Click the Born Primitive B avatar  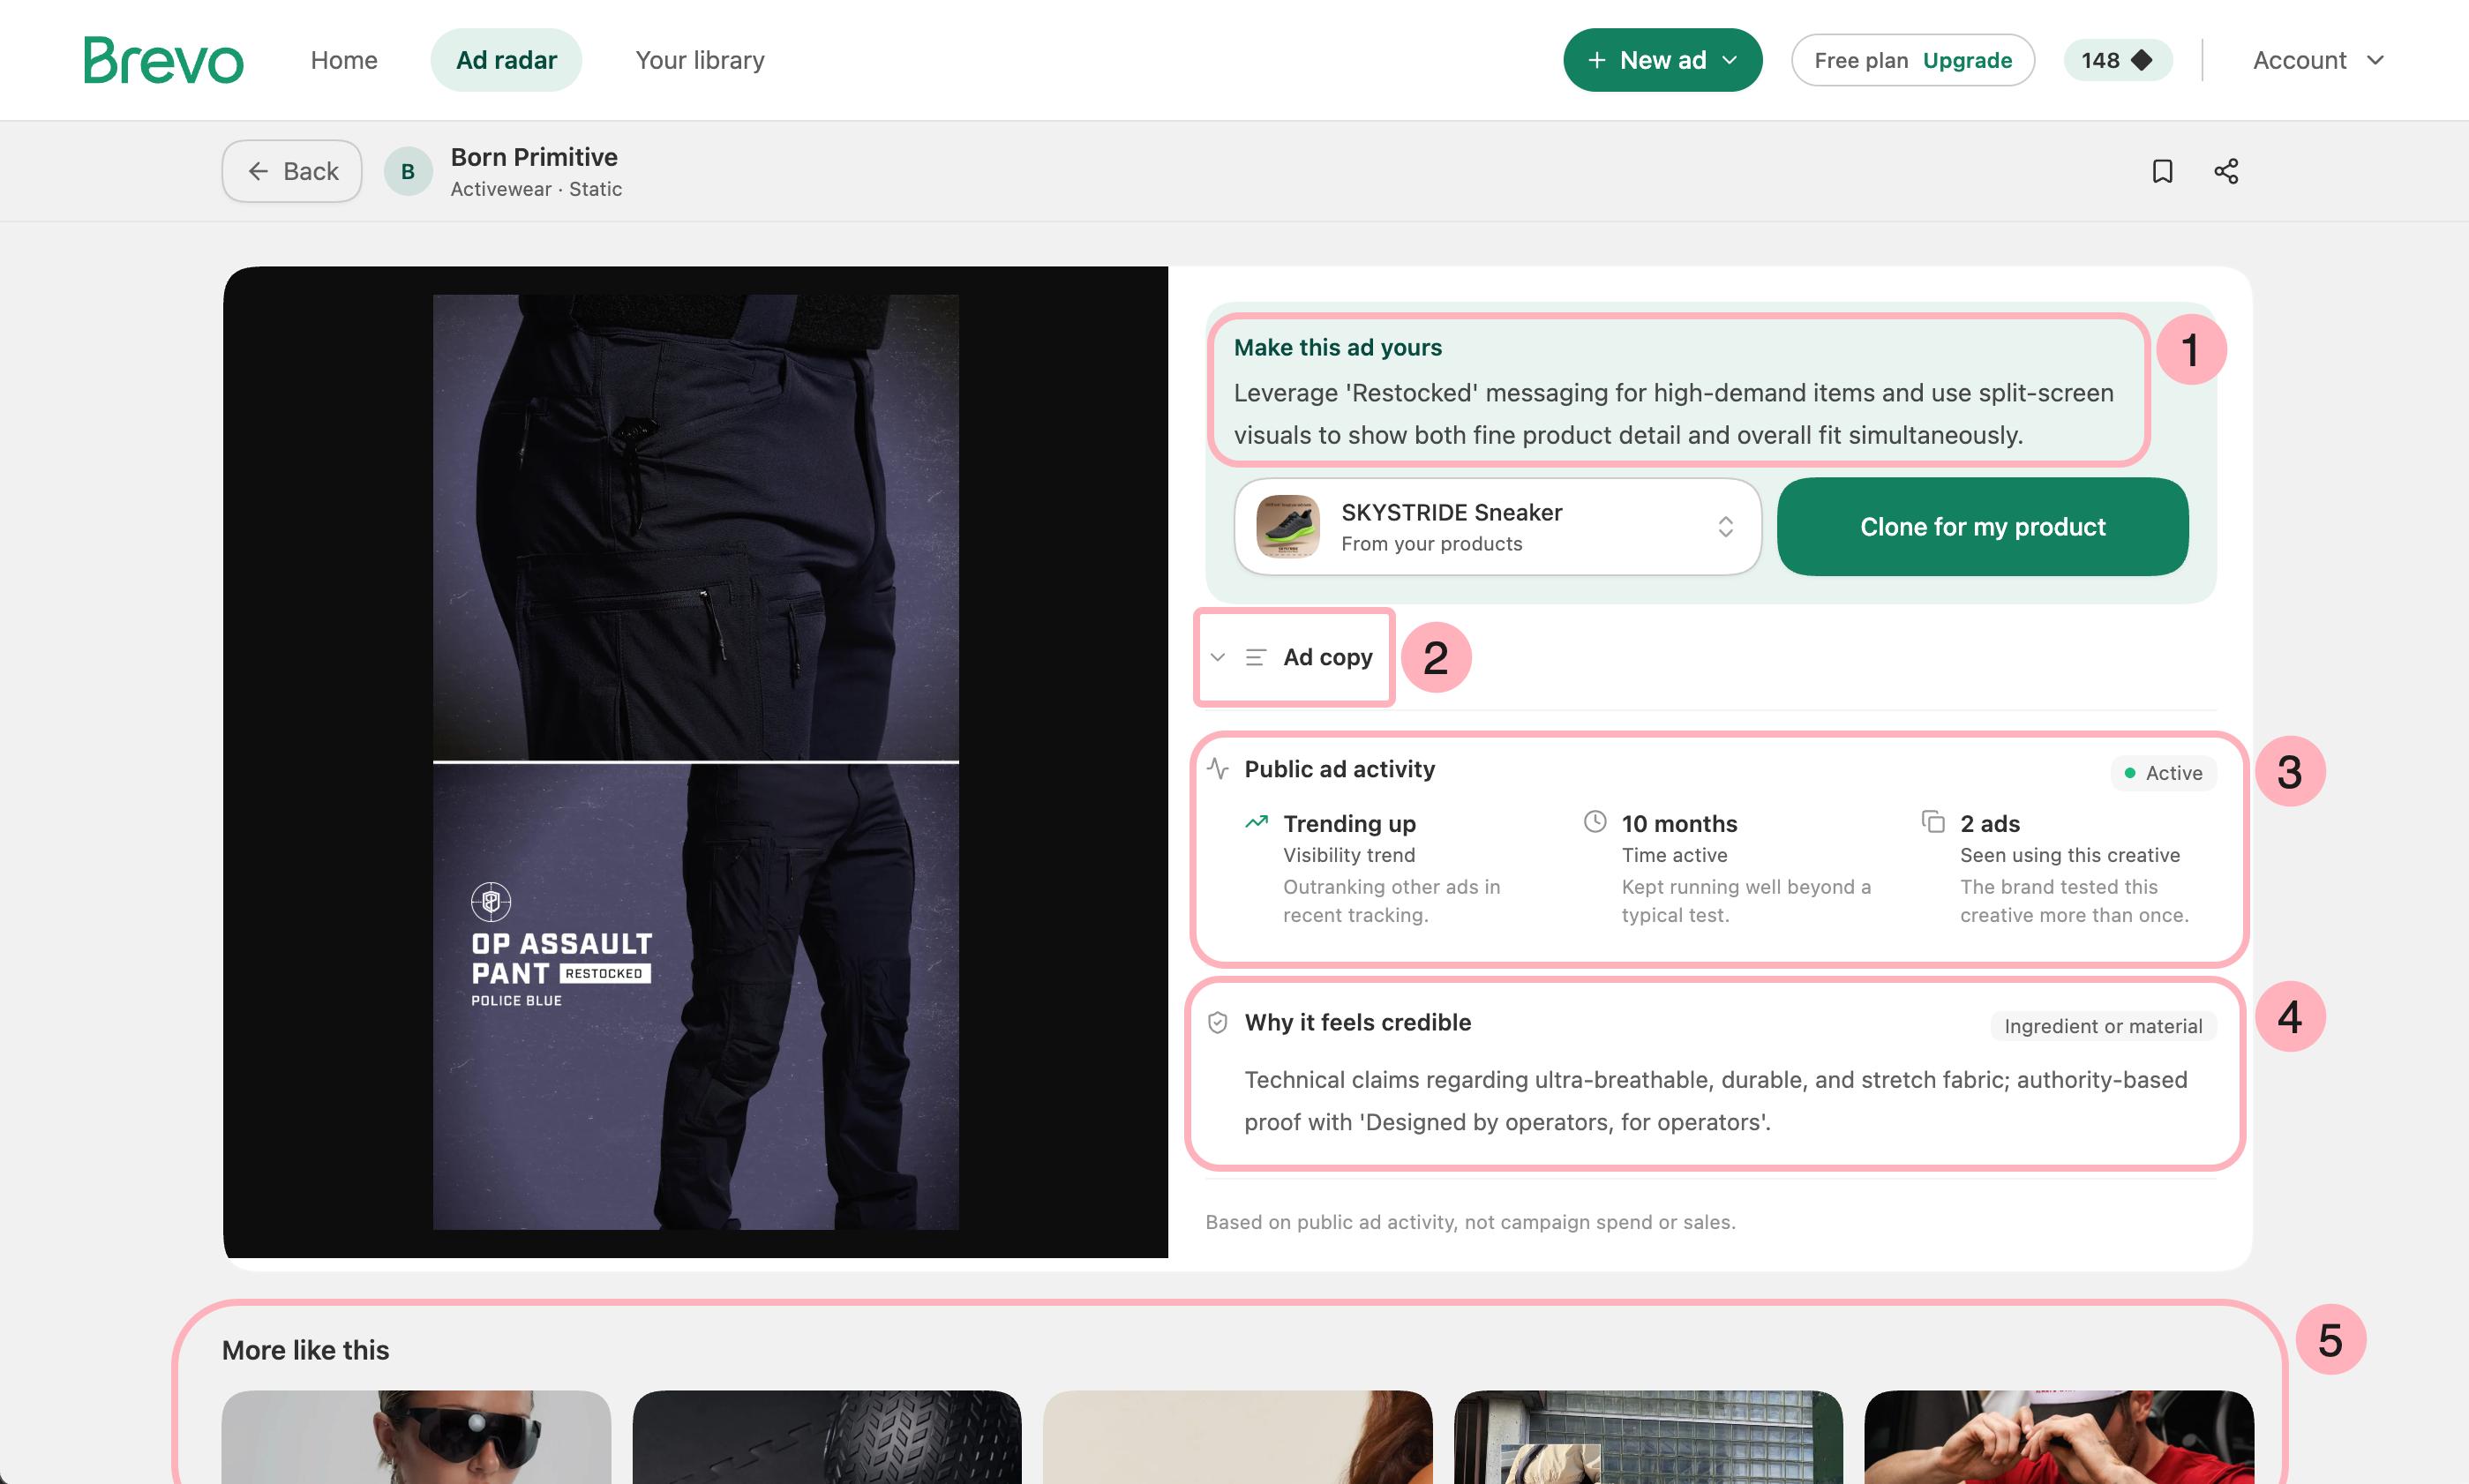pyautogui.click(x=408, y=171)
